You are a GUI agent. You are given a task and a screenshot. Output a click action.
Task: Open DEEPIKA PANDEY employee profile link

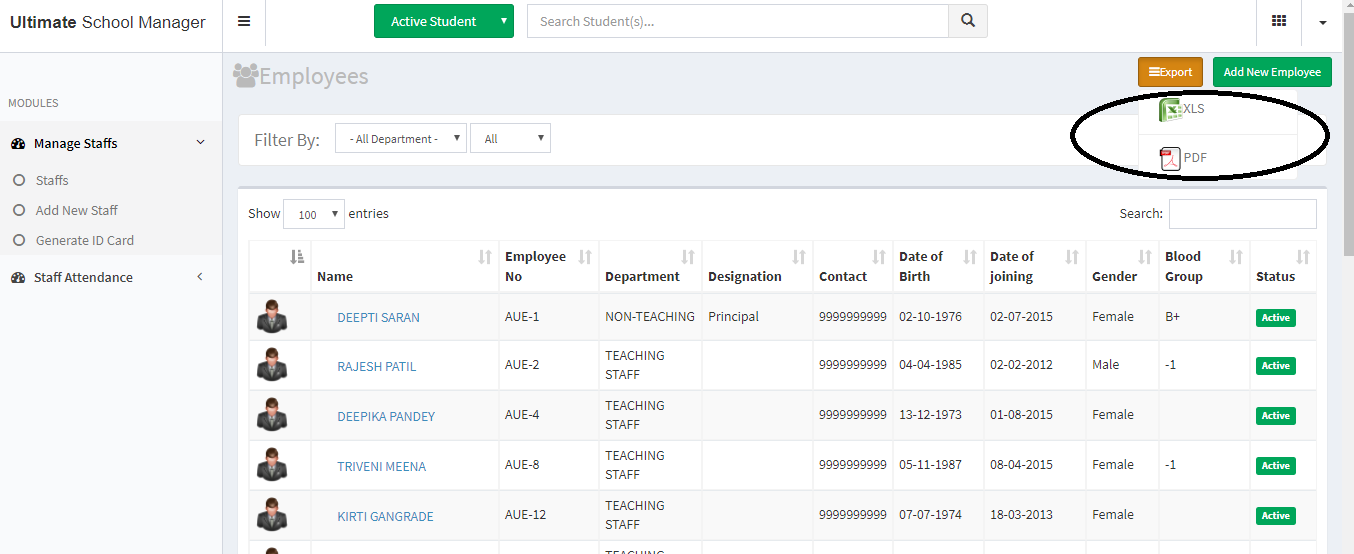[x=386, y=417]
